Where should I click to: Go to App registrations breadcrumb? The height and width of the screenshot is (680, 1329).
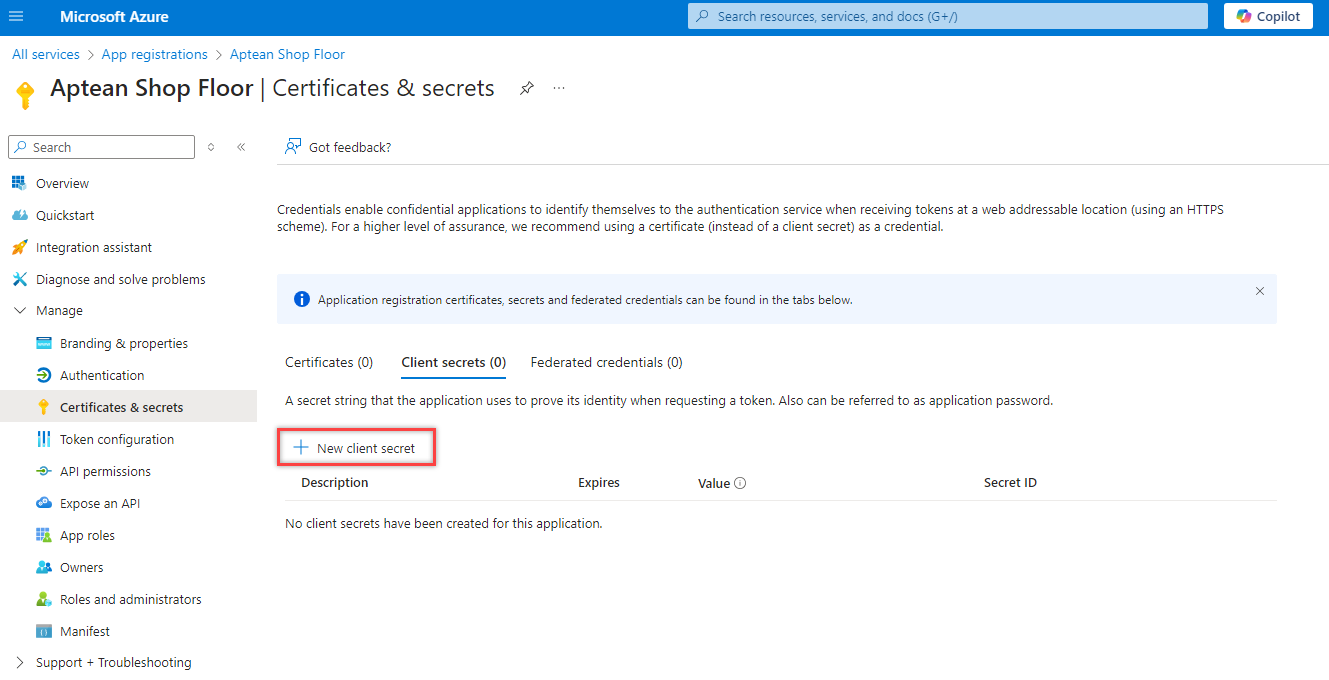click(x=155, y=54)
